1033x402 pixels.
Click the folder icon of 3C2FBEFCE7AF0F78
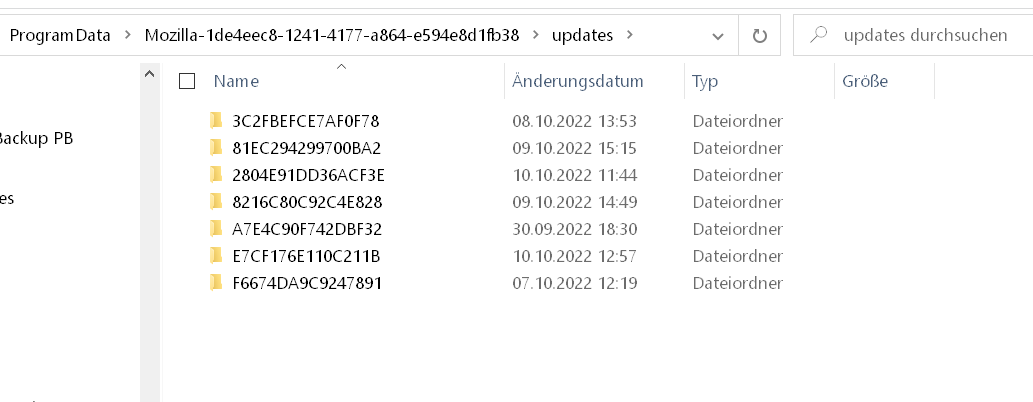pos(215,121)
